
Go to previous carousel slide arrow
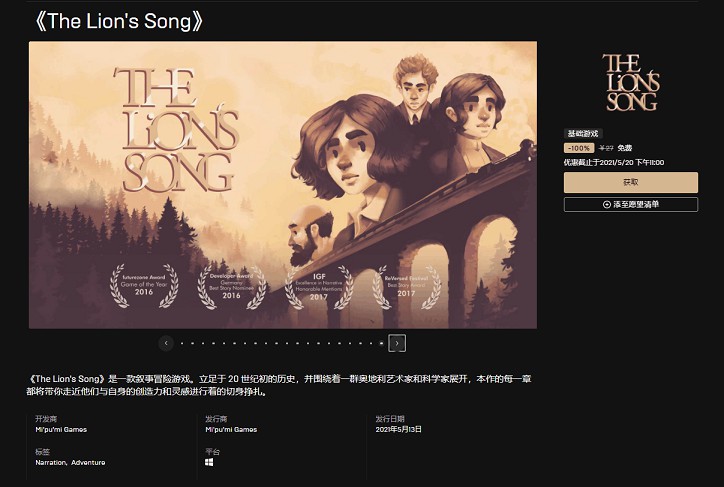click(166, 343)
